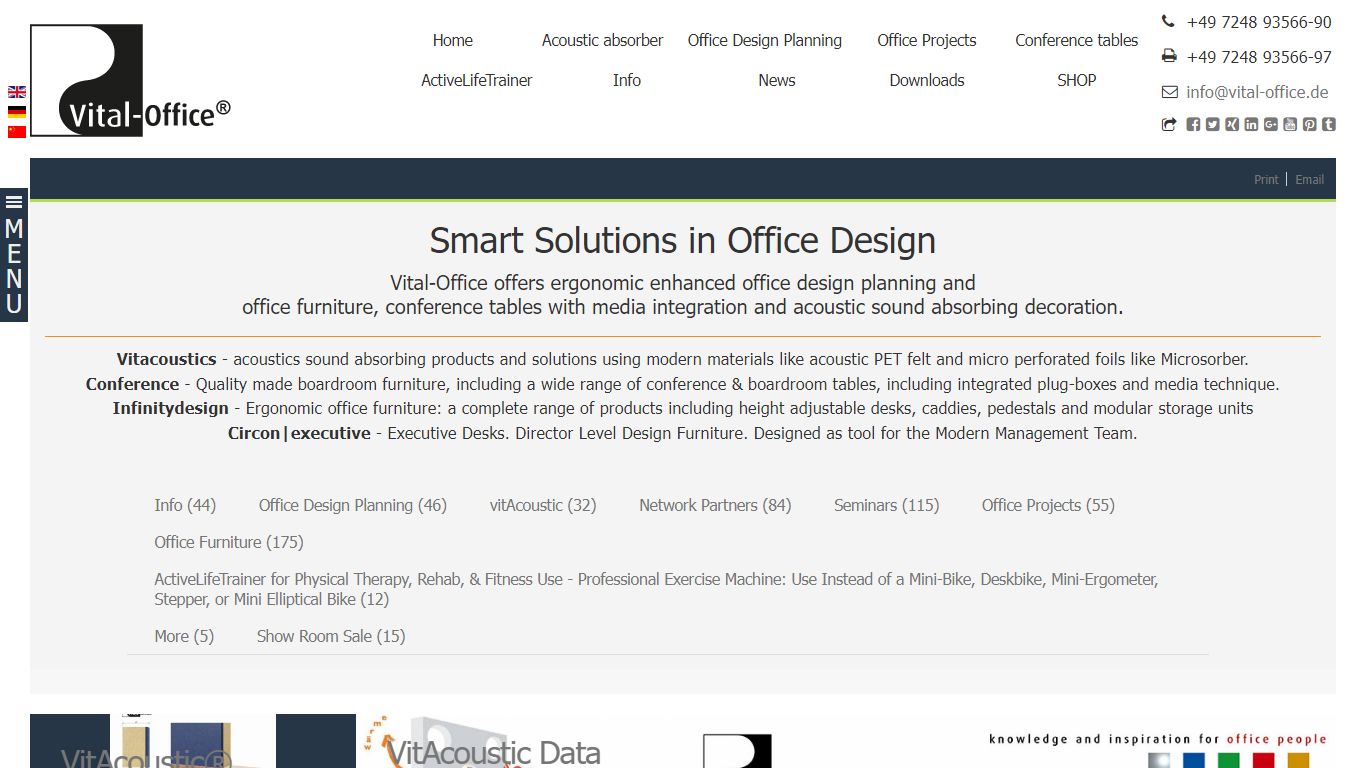Open Acoustic absorber menu item
Viewport: 1366px width, 768px height.
[603, 40]
